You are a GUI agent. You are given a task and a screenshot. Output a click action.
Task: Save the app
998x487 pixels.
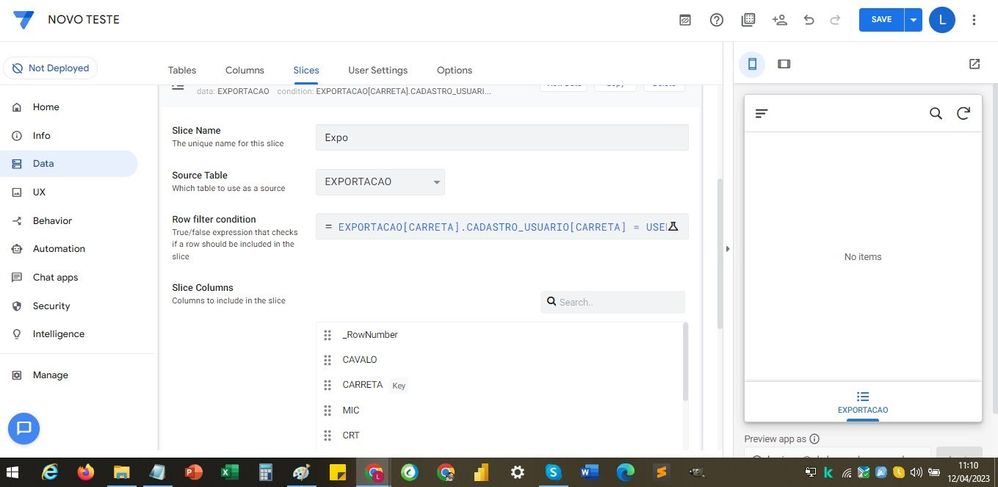tap(882, 20)
